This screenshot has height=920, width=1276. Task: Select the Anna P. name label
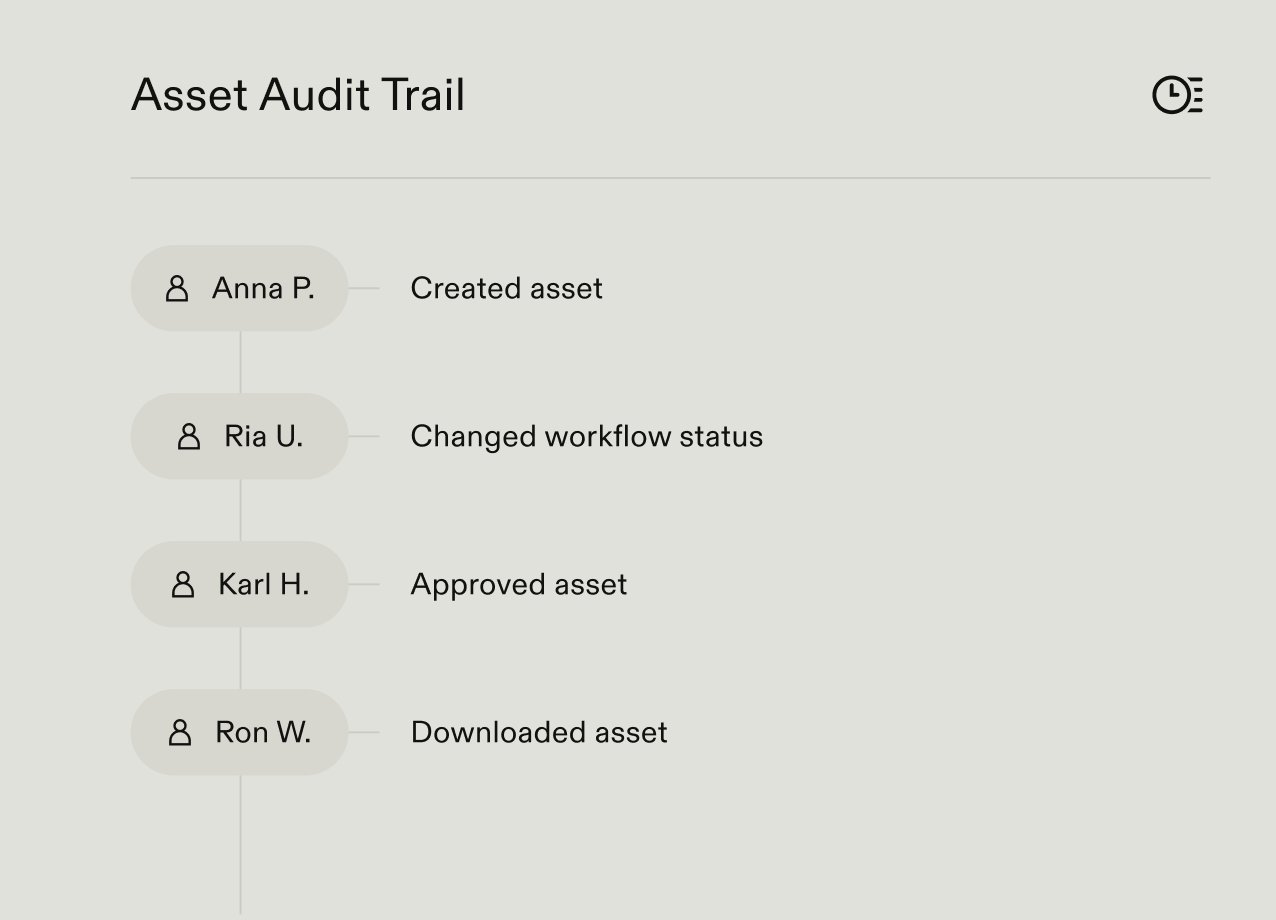click(x=263, y=289)
